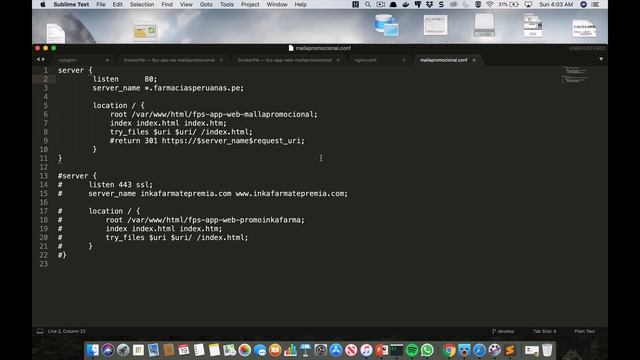Open iTunes from the Dock

tap(366, 350)
